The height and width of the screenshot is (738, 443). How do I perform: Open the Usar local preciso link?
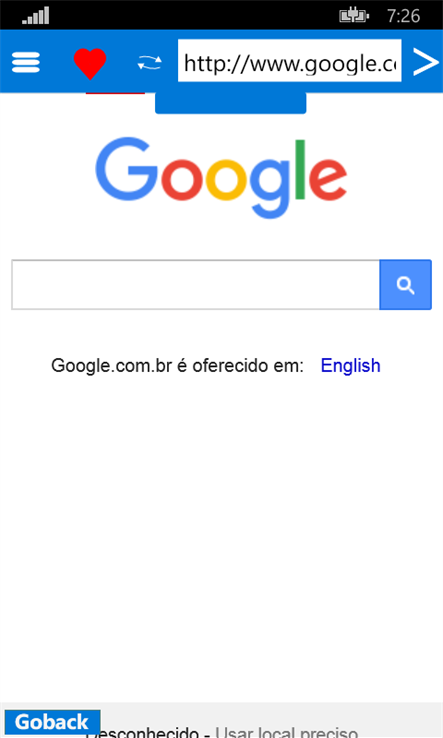pyautogui.click(x=287, y=732)
